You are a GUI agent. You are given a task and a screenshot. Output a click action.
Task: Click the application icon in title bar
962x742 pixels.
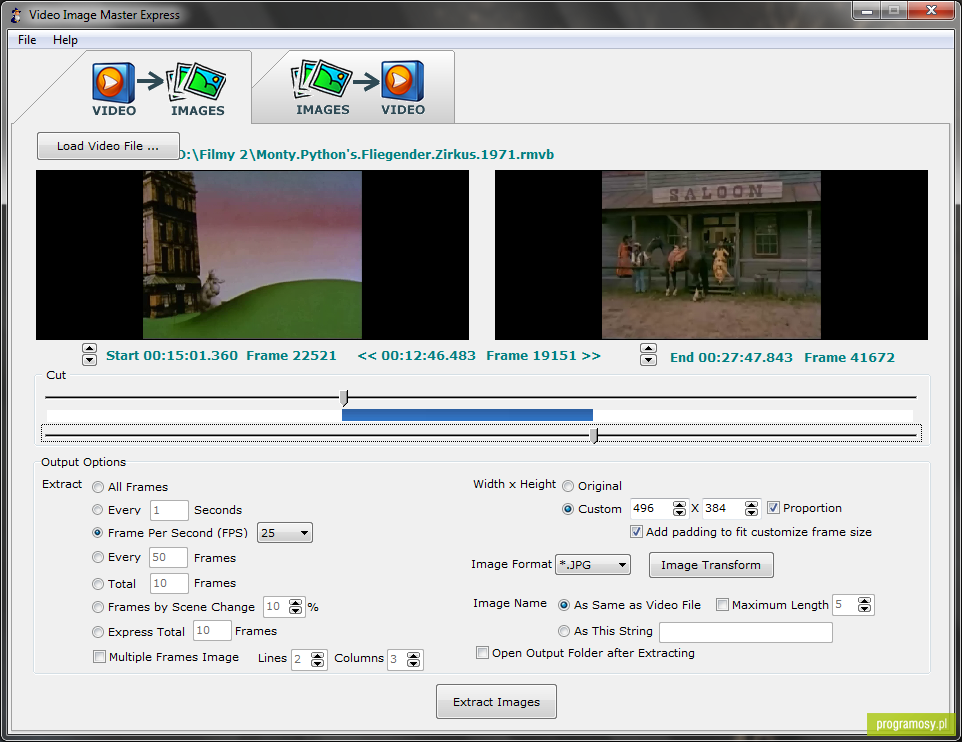point(17,15)
